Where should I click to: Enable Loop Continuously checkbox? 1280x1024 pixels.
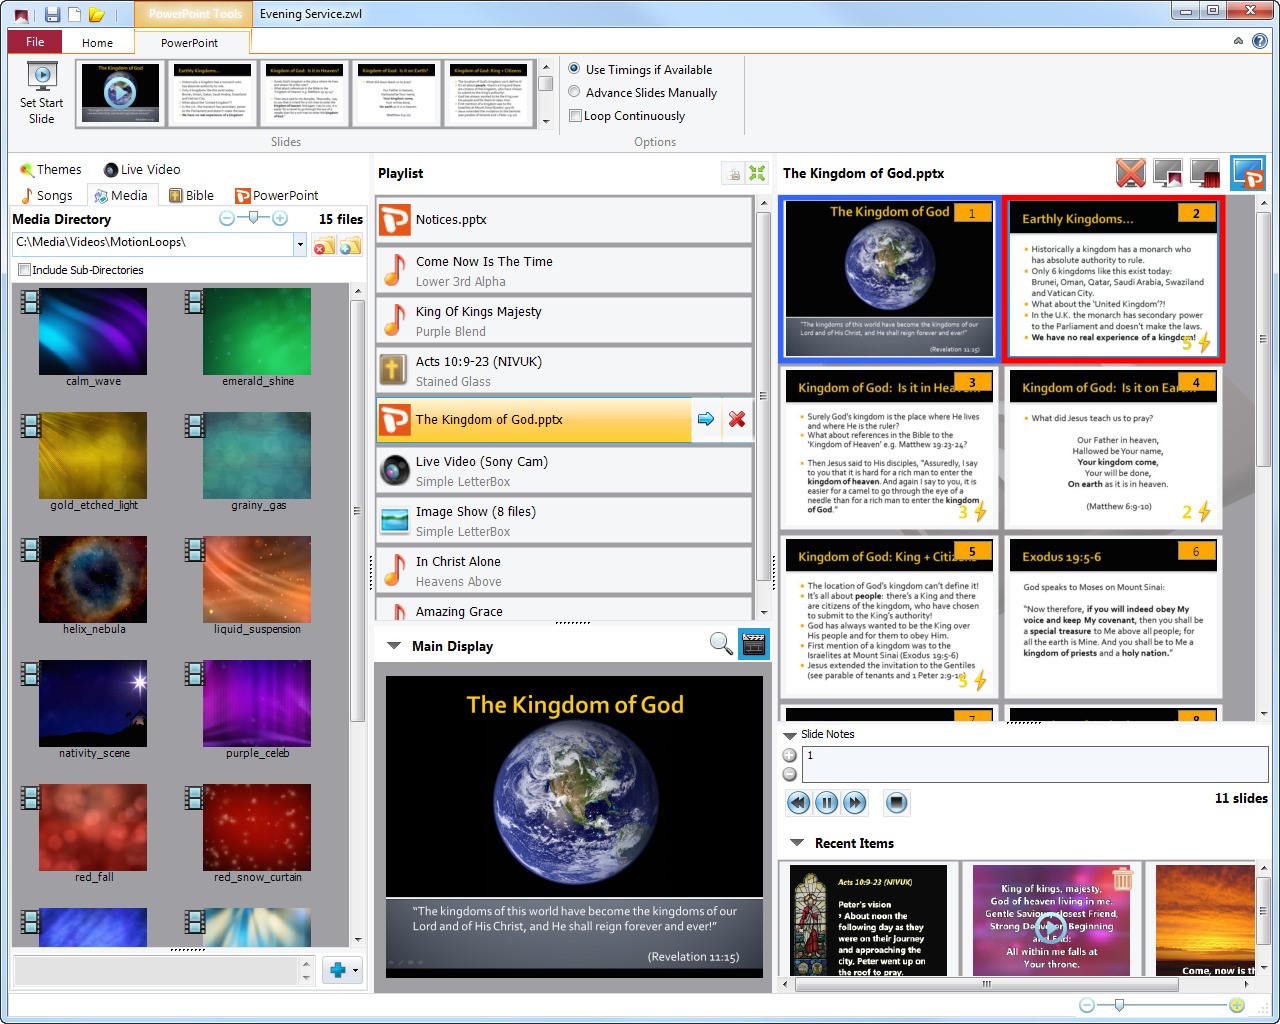pos(576,116)
